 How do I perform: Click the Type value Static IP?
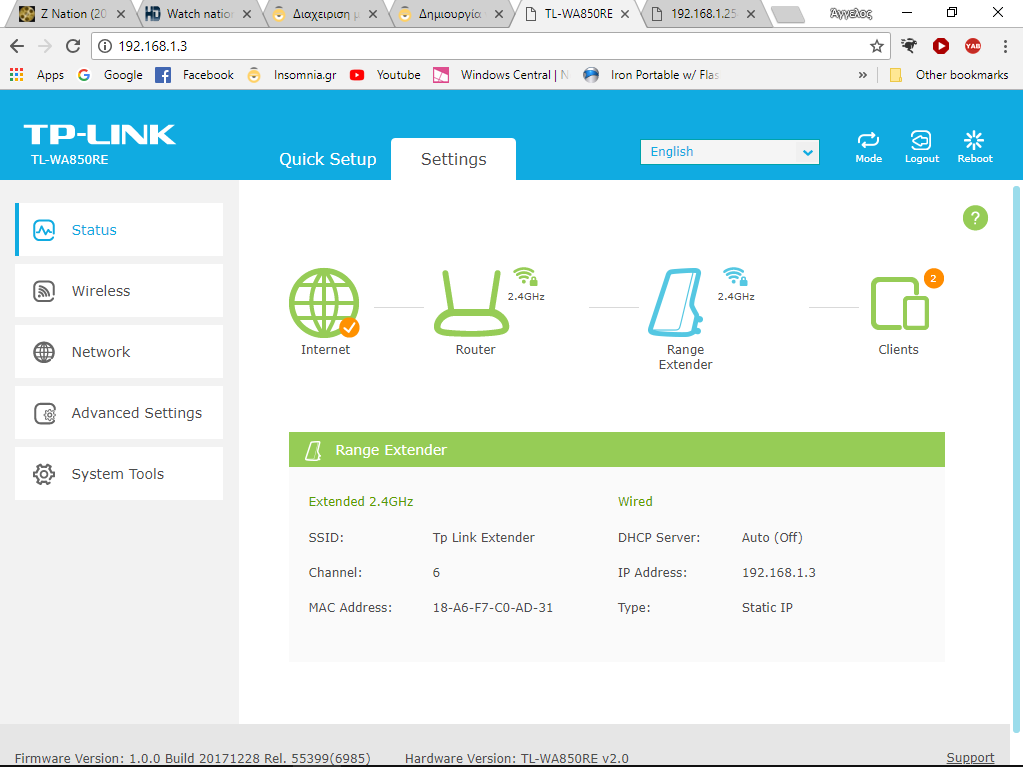coord(767,607)
